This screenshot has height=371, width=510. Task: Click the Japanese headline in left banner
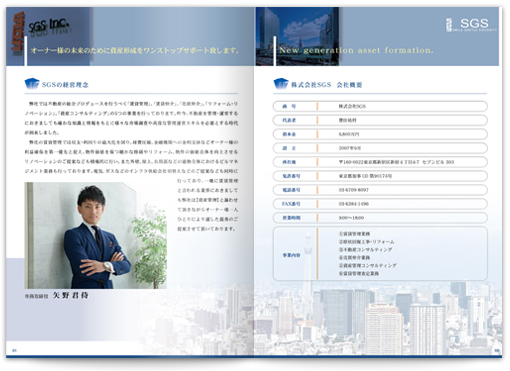(135, 50)
